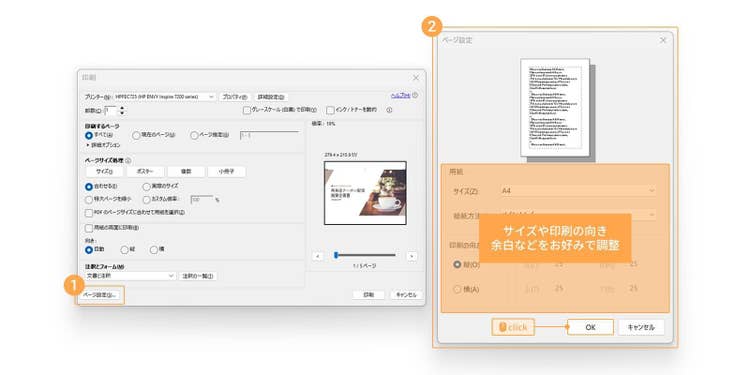Viewport: 750px width, 375px height.
Task: Select the 合わせる fit radio button
Action: click(88, 187)
